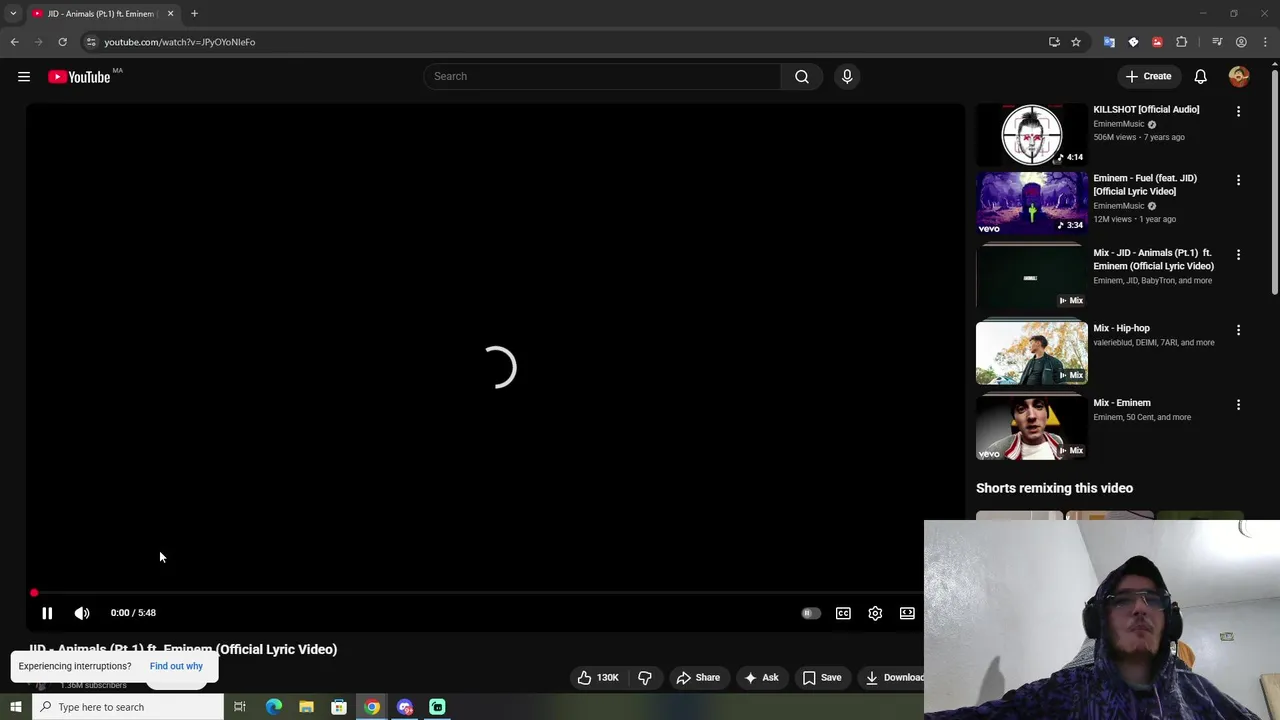Open KILLSHOT Official Audio thumbnail

[x=1031, y=134]
